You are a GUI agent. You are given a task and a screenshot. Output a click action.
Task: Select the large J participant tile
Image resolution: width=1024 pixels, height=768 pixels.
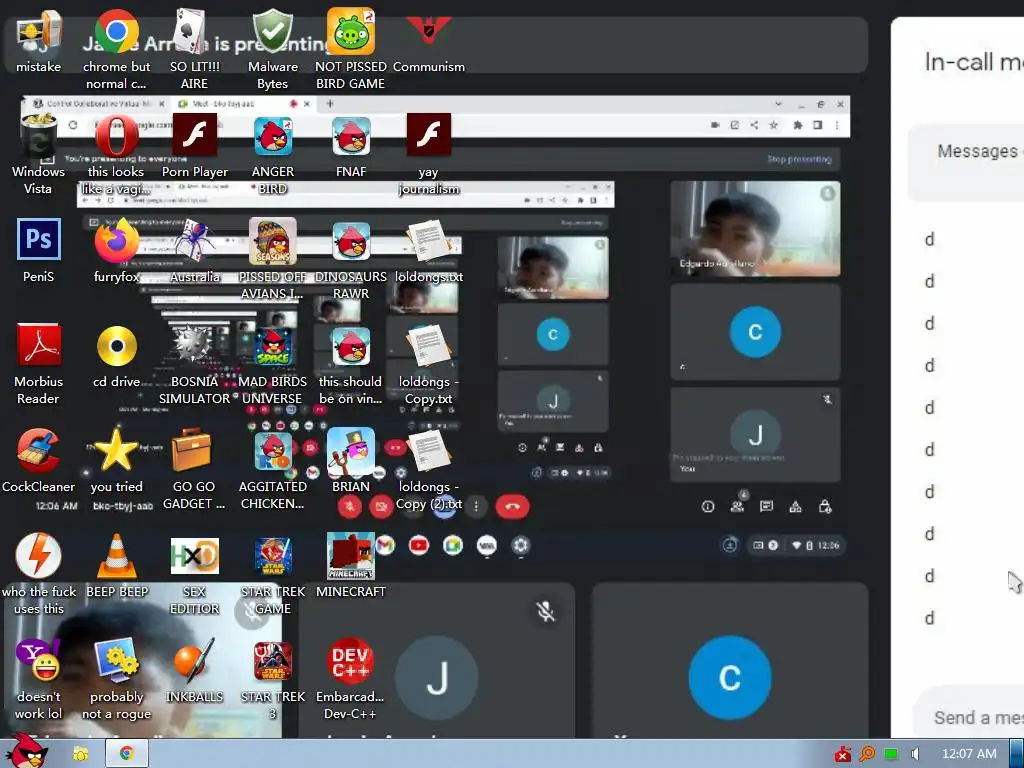pos(436,660)
